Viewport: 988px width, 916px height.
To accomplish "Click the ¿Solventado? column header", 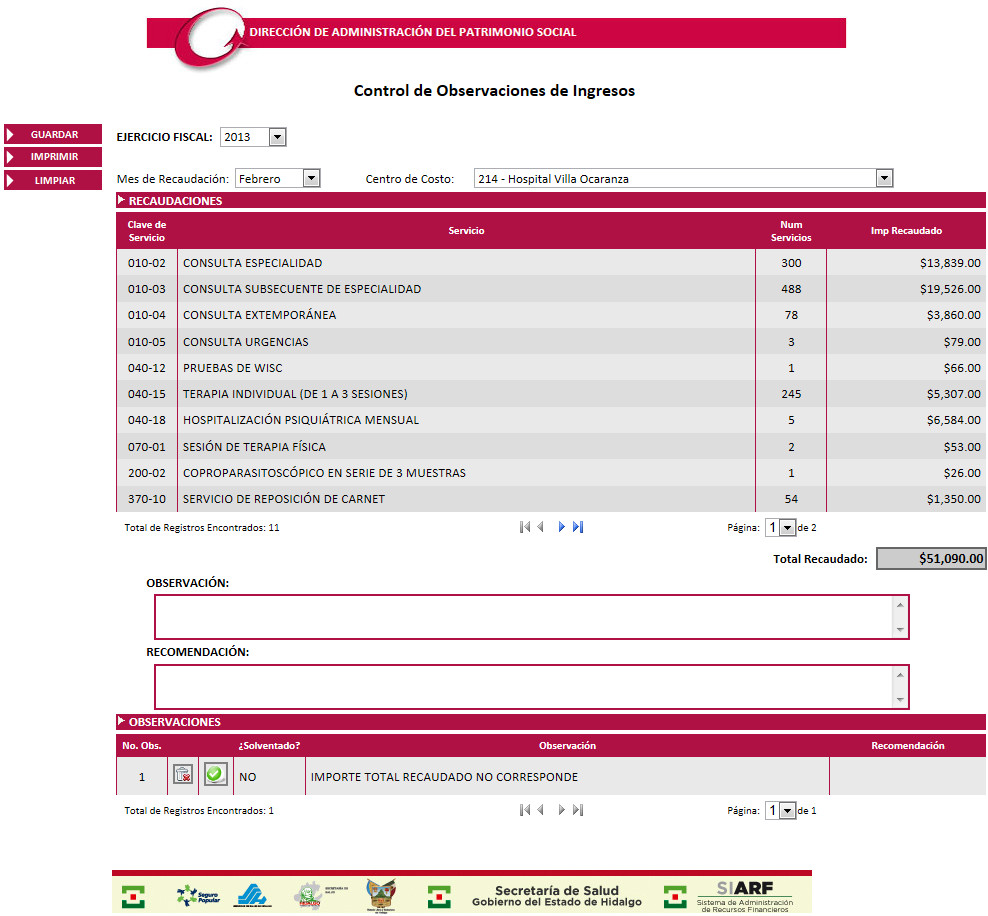I will pyautogui.click(x=269, y=745).
